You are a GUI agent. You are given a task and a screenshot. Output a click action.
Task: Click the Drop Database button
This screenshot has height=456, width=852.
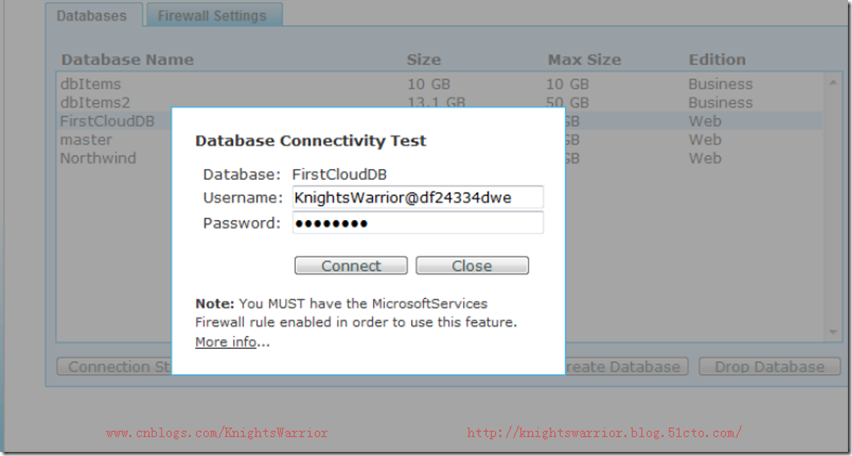[x=769, y=366]
